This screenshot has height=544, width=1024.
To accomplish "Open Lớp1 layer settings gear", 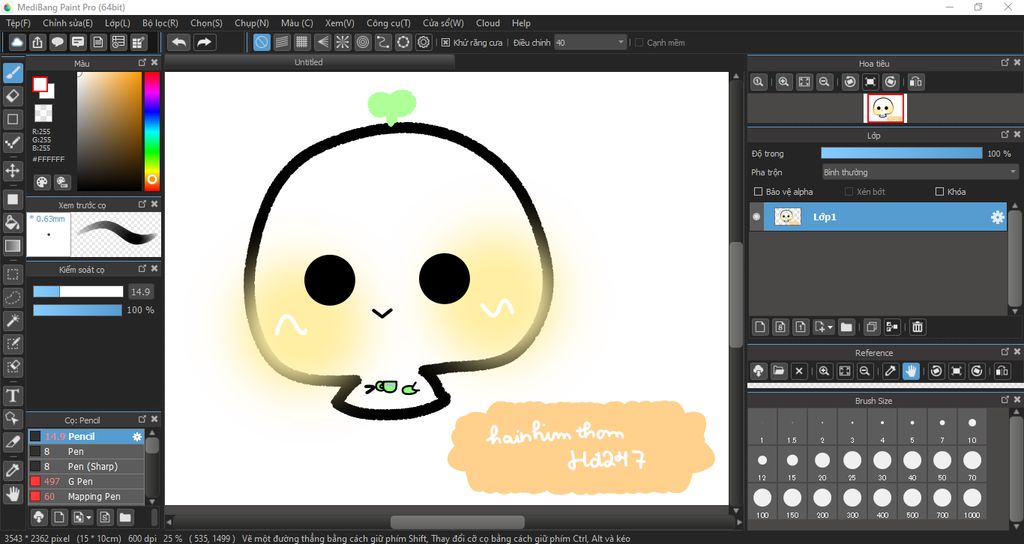I will [997, 217].
